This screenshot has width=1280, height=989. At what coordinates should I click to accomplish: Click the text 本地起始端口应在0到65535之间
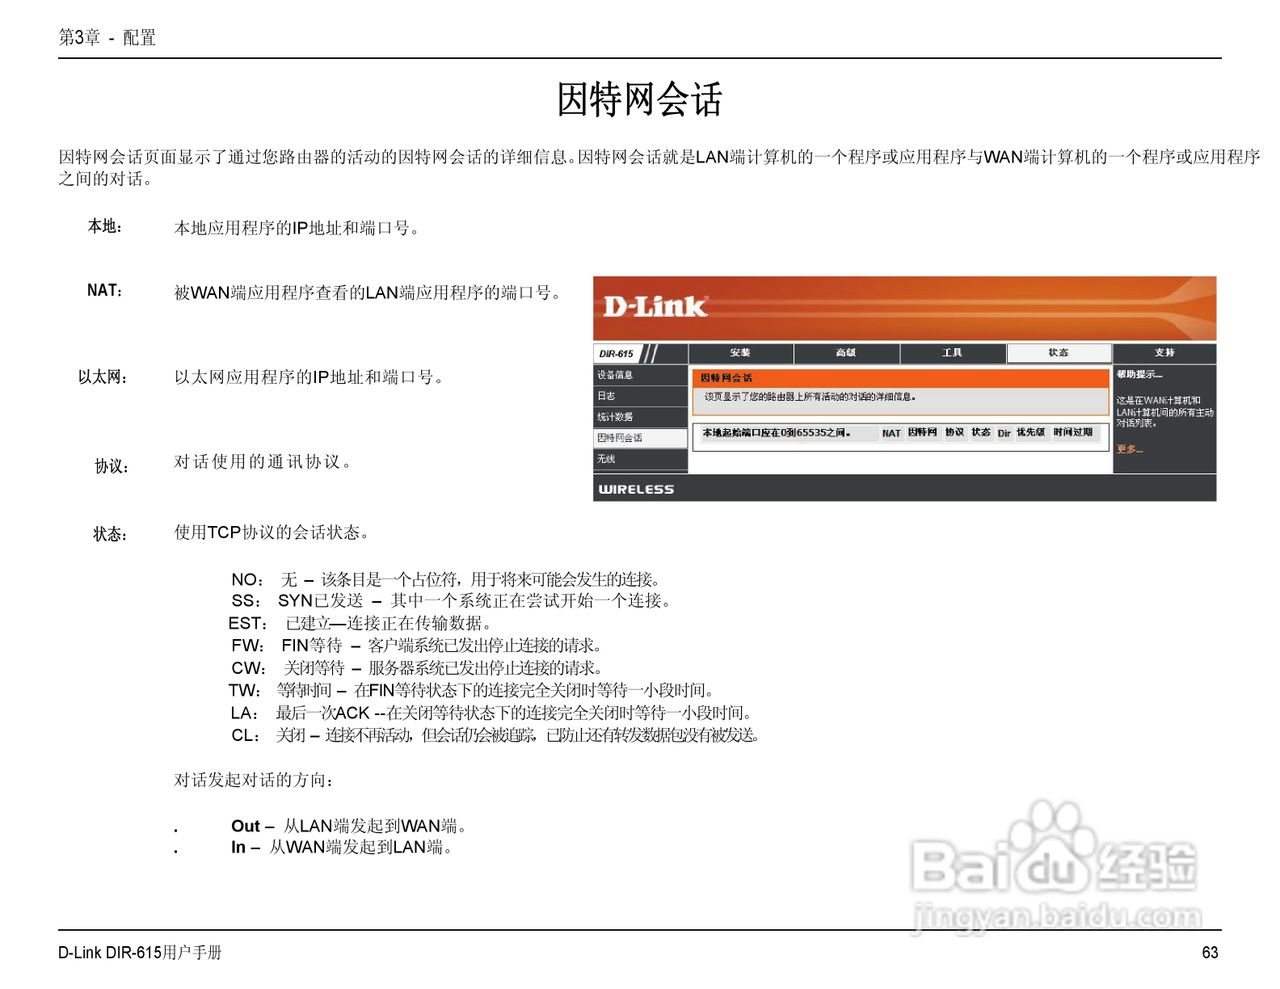[x=776, y=433]
